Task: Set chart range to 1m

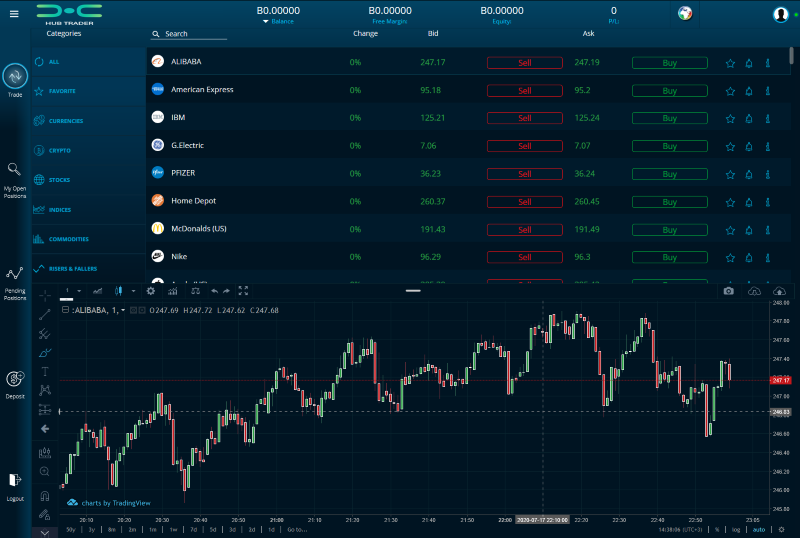Action: [153, 530]
